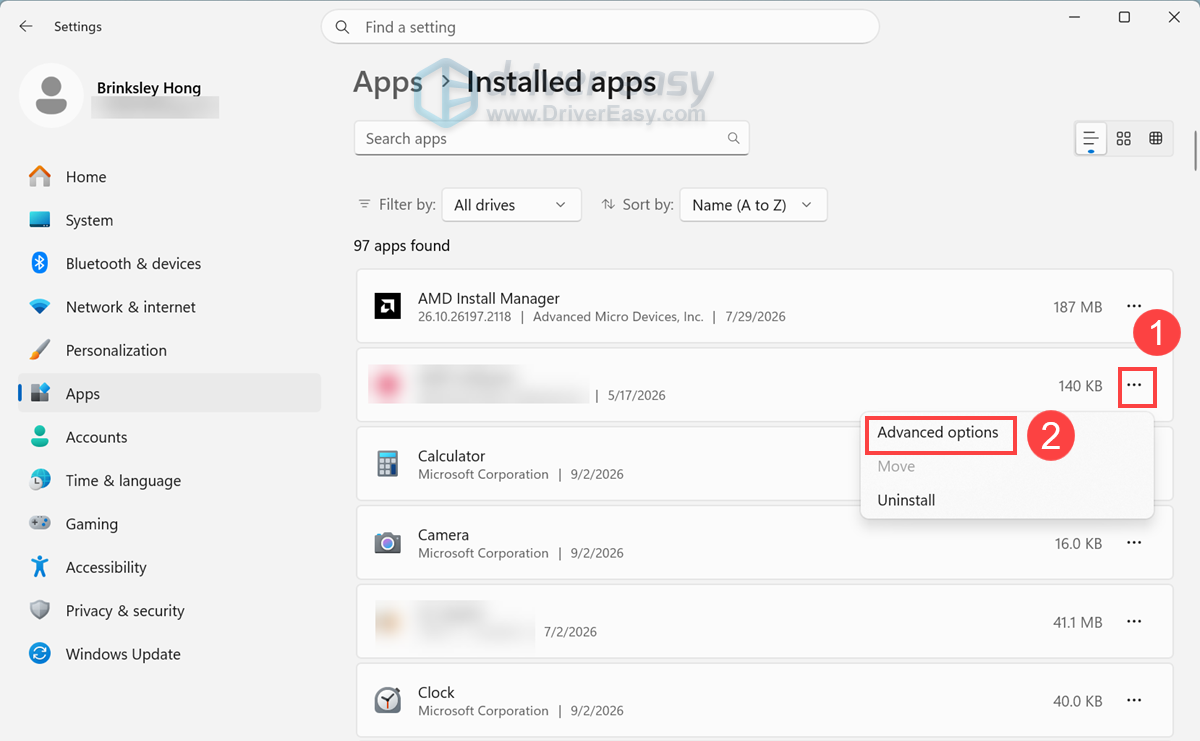Screen dimensions: 1200x741
Task: Maximize the Settings window
Action: tap(1124, 17)
